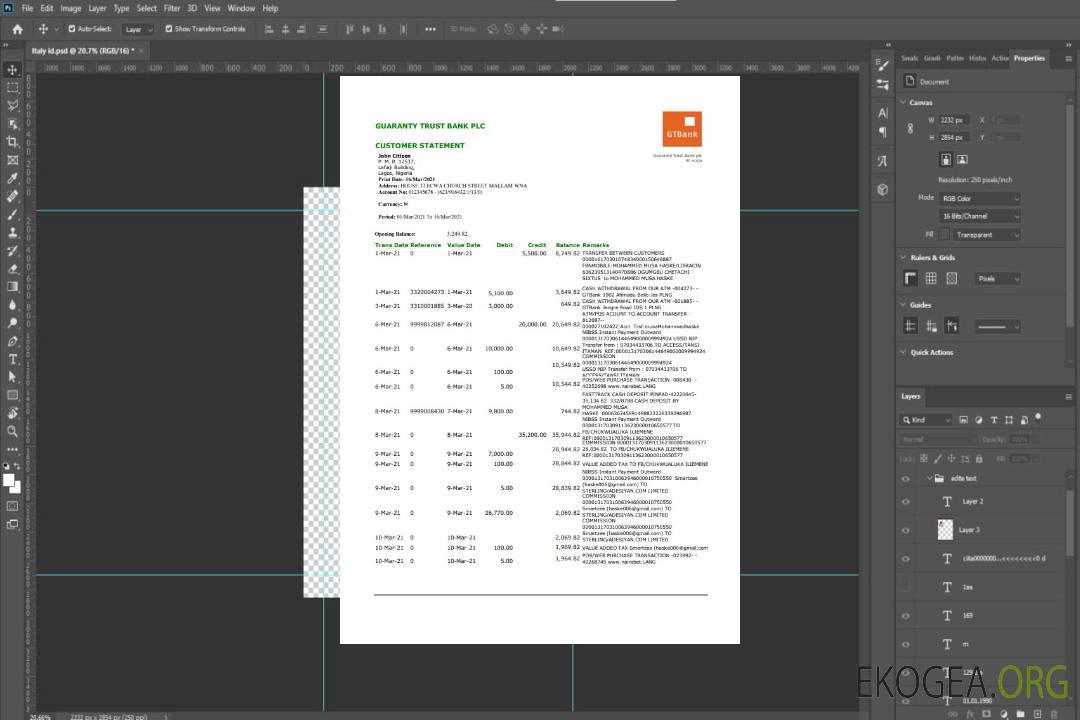Collapse the 'edite text' layer group
Screen dimensions: 1080x720
coord(929,478)
